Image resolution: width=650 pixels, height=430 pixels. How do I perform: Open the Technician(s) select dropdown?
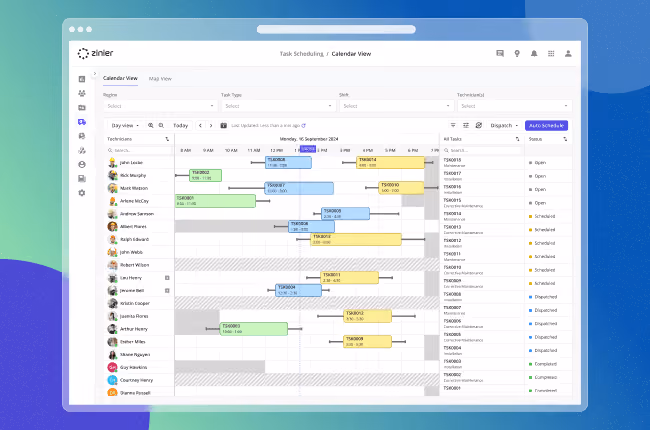514,106
